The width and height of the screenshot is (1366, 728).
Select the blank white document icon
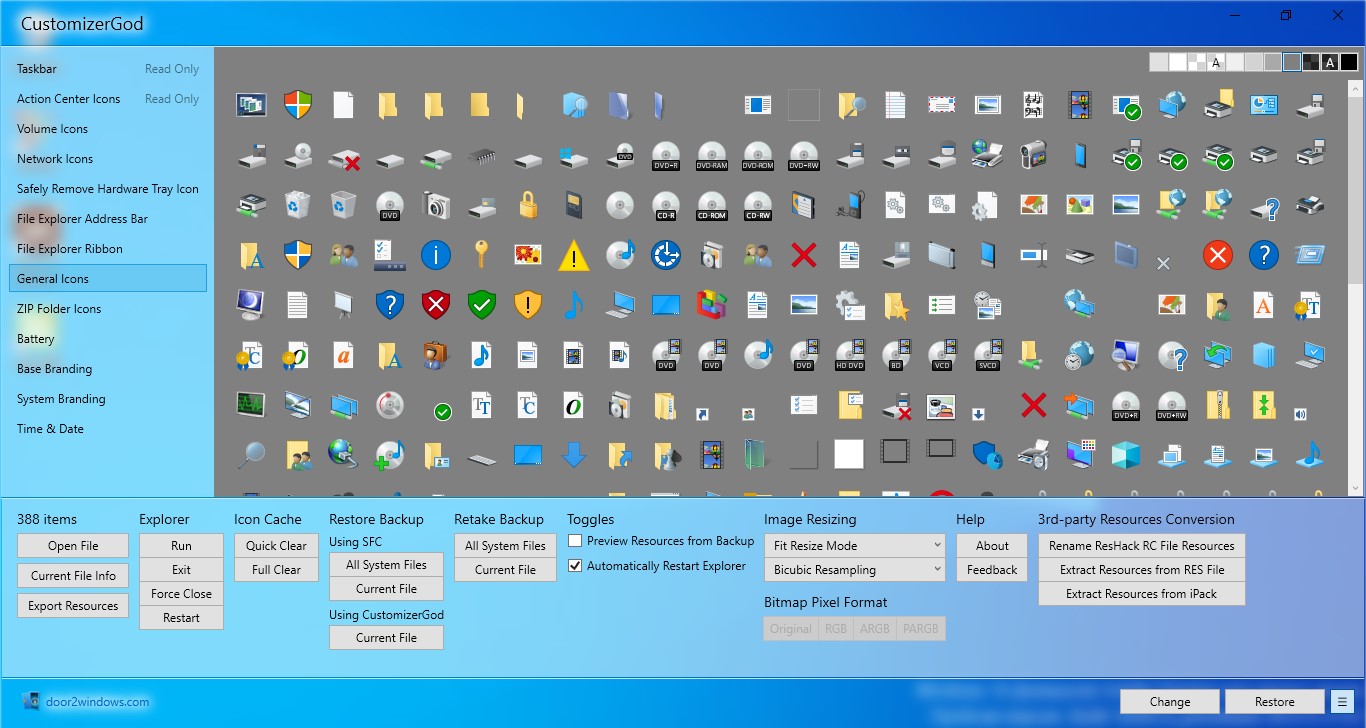click(x=344, y=105)
